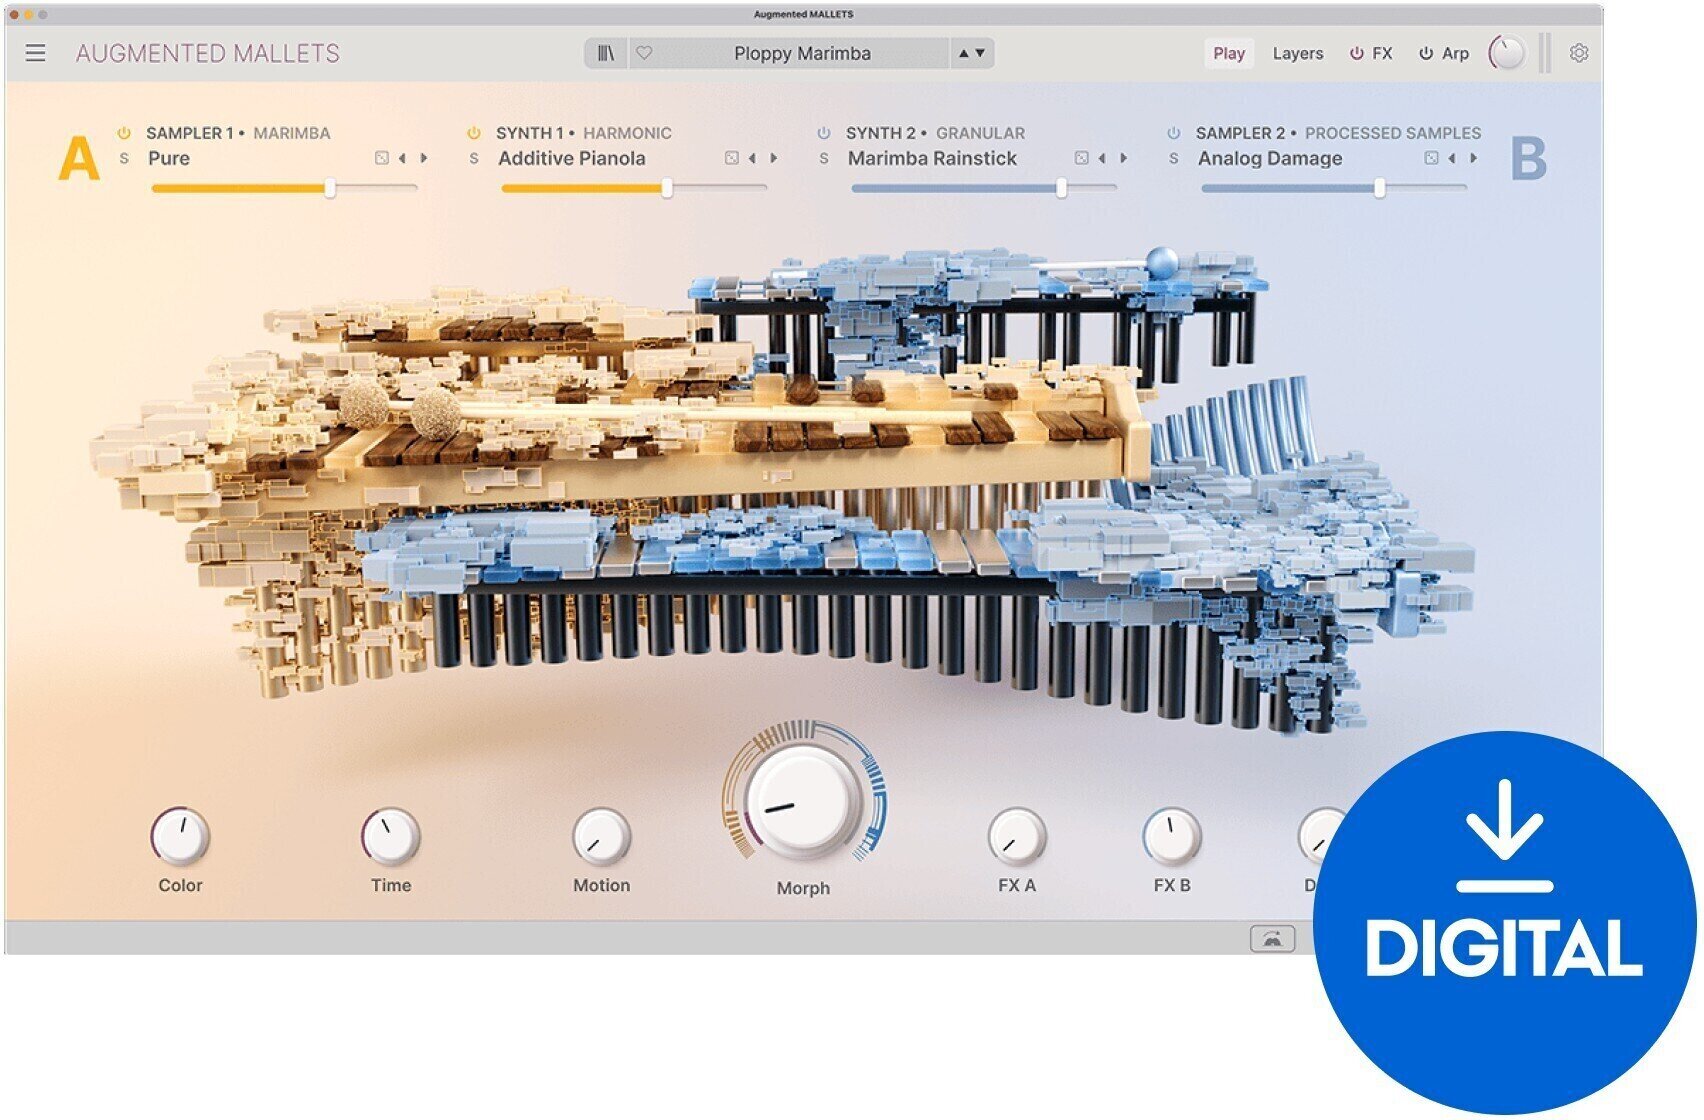
Task: Solo the Sampler 2 layer
Action: (1172, 158)
